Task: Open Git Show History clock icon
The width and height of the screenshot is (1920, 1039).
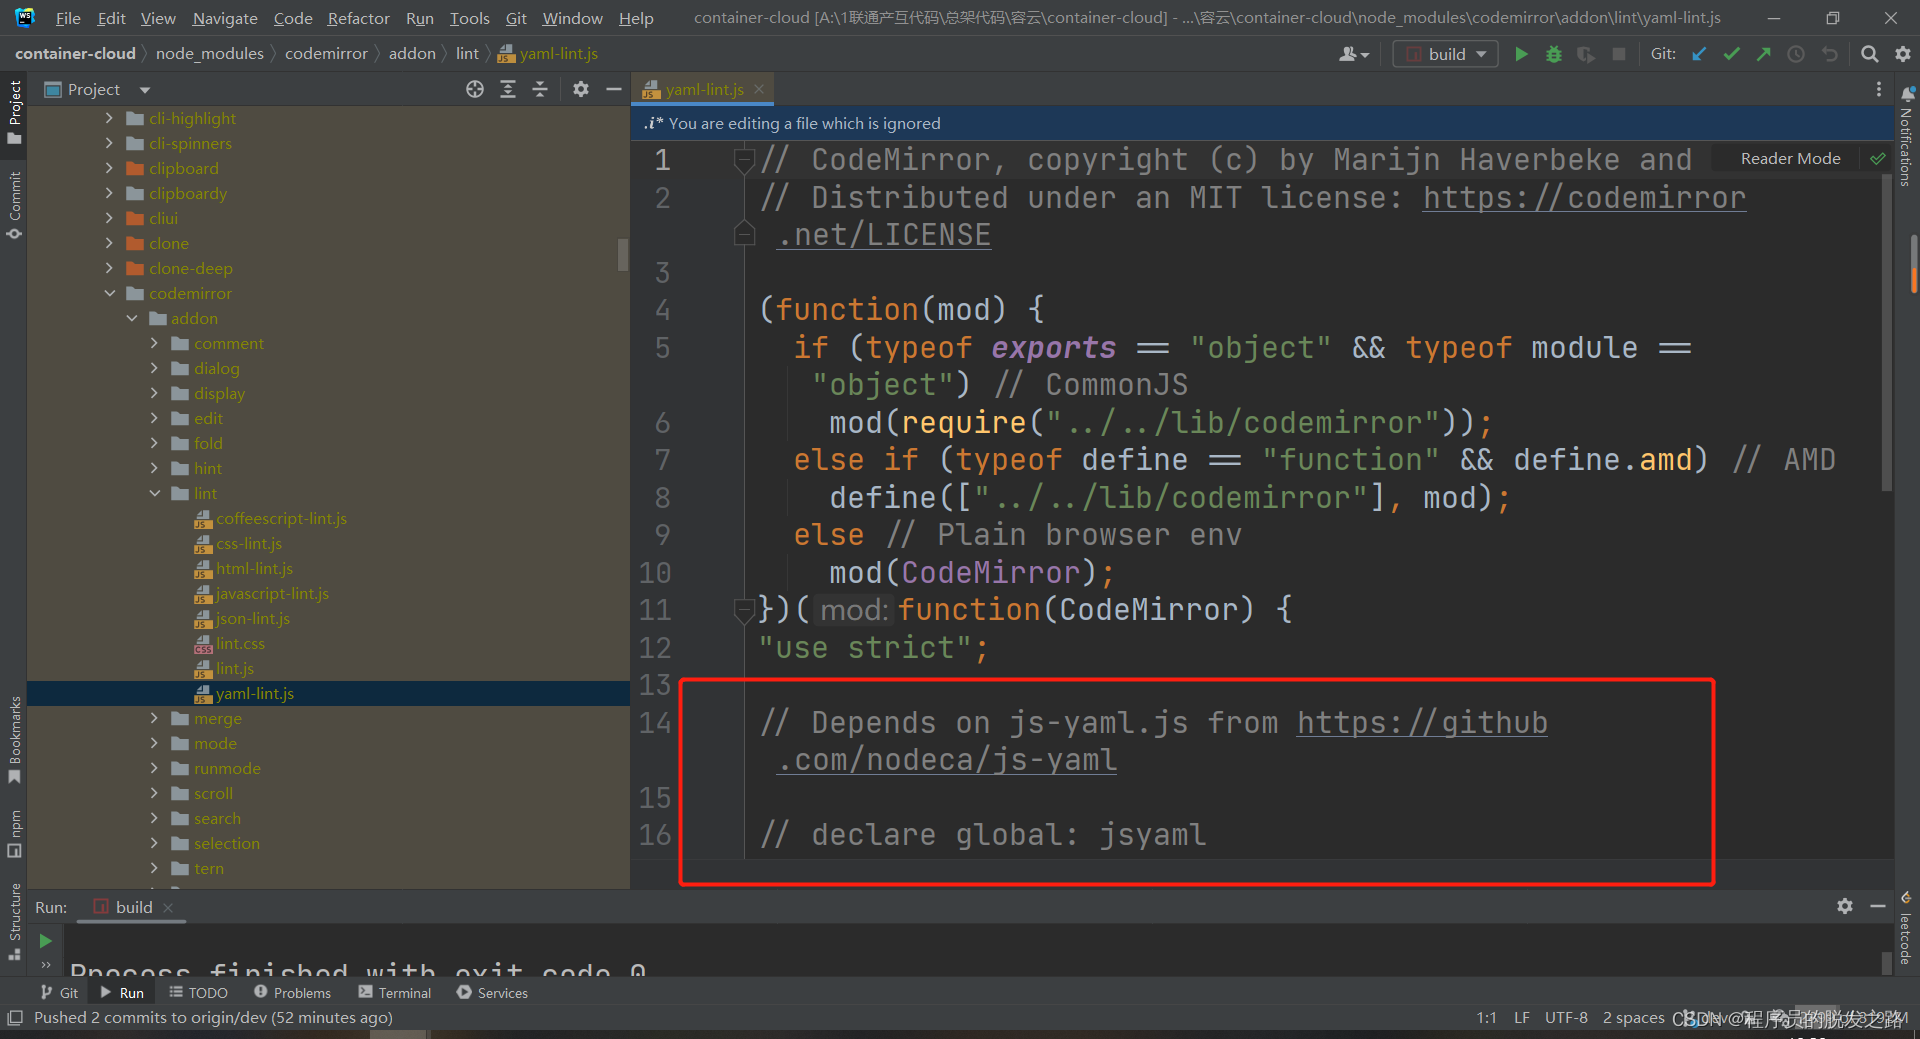Action: point(1796,54)
